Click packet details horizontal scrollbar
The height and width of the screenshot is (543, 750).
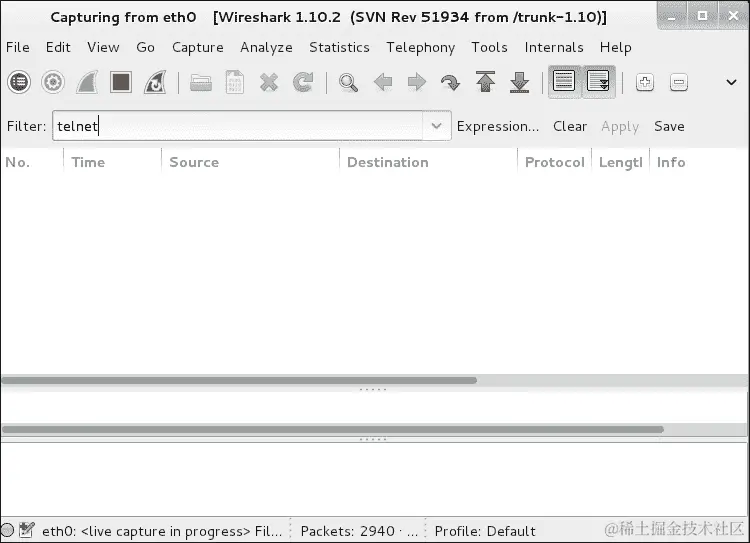(332, 430)
